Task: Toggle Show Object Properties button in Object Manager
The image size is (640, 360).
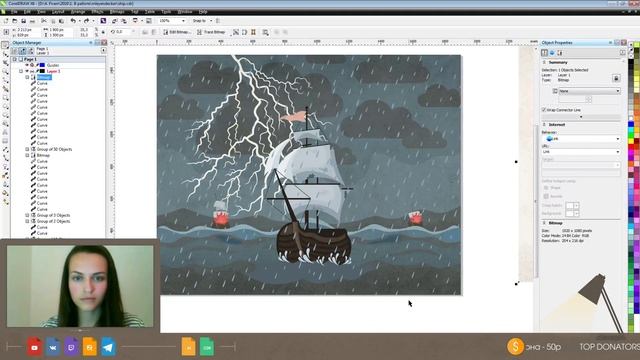Action: (x=14, y=51)
